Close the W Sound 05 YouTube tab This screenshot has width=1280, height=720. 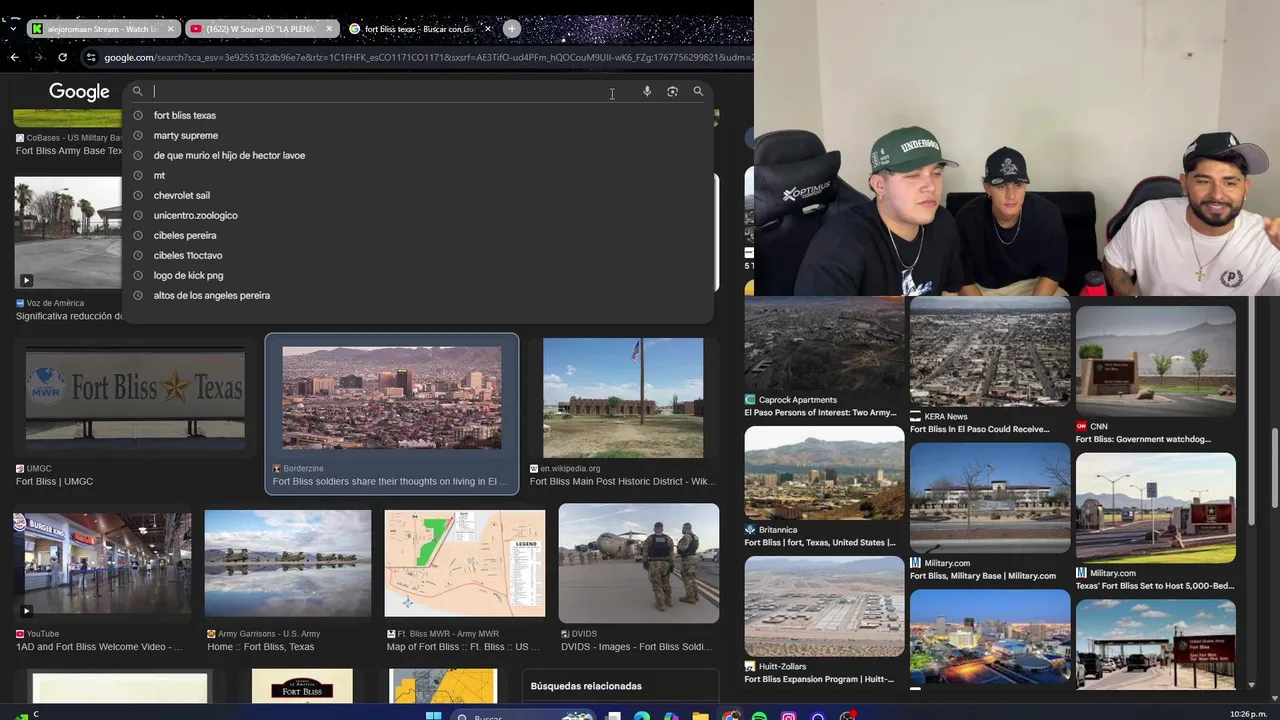click(329, 29)
